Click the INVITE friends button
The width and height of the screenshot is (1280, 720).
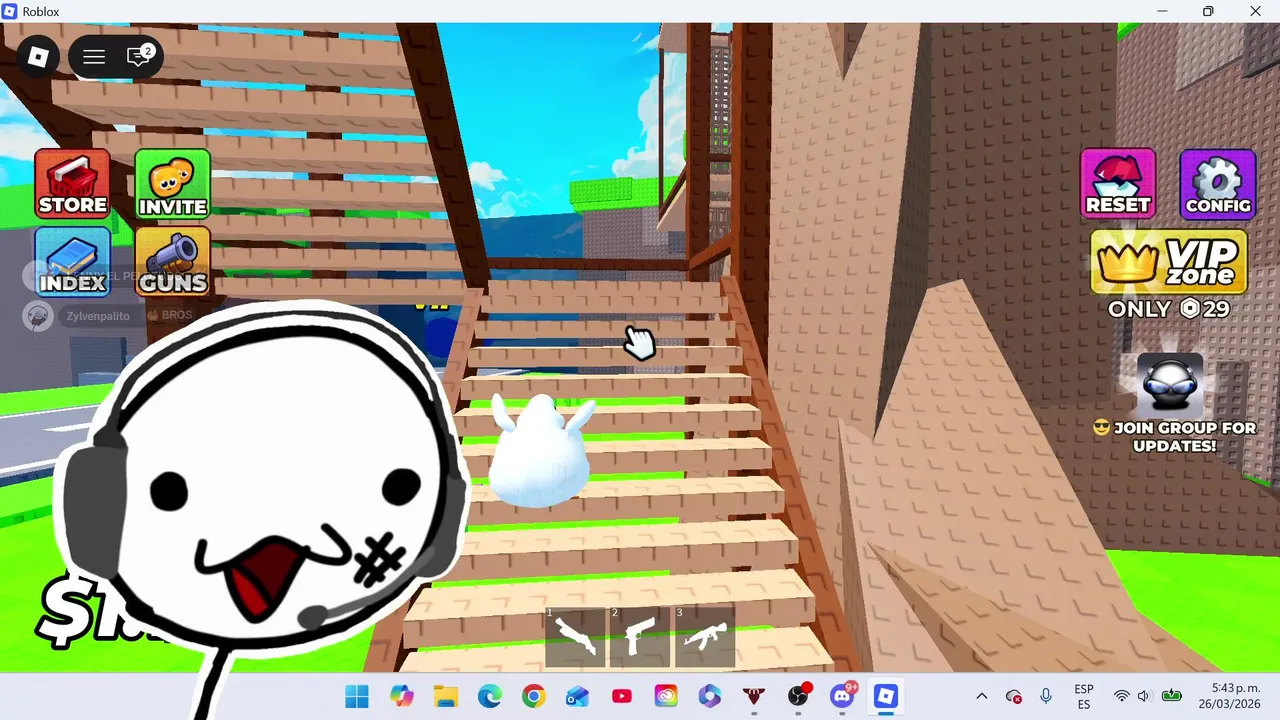pyautogui.click(x=173, y=183)
